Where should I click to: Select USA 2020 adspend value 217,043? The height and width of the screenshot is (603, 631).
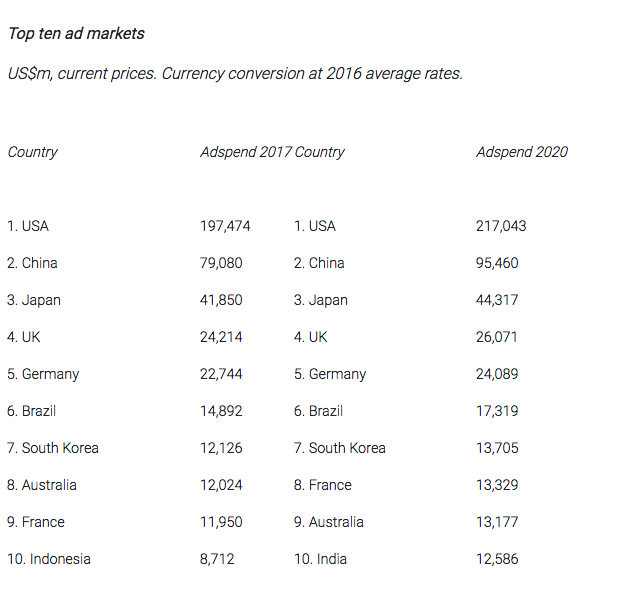(501, 226)
